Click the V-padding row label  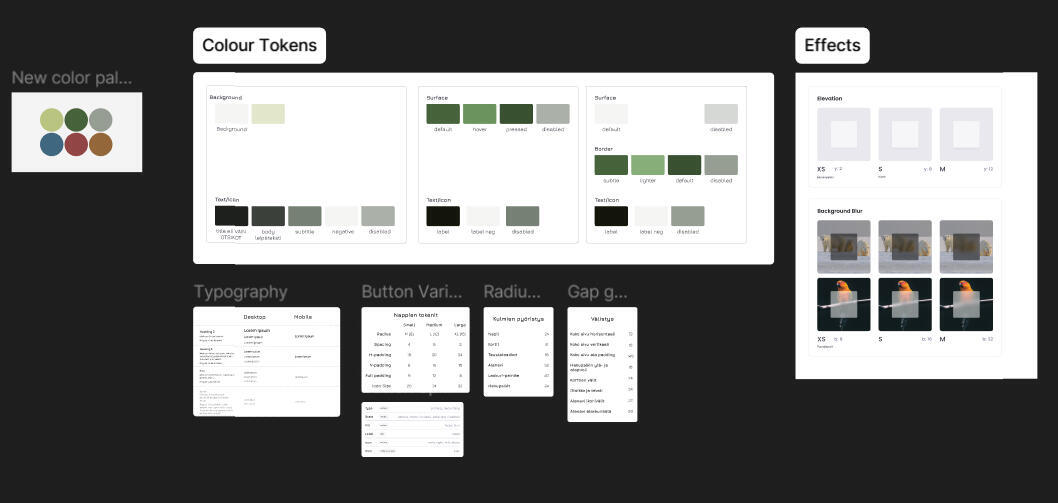[x=381, y=365]
